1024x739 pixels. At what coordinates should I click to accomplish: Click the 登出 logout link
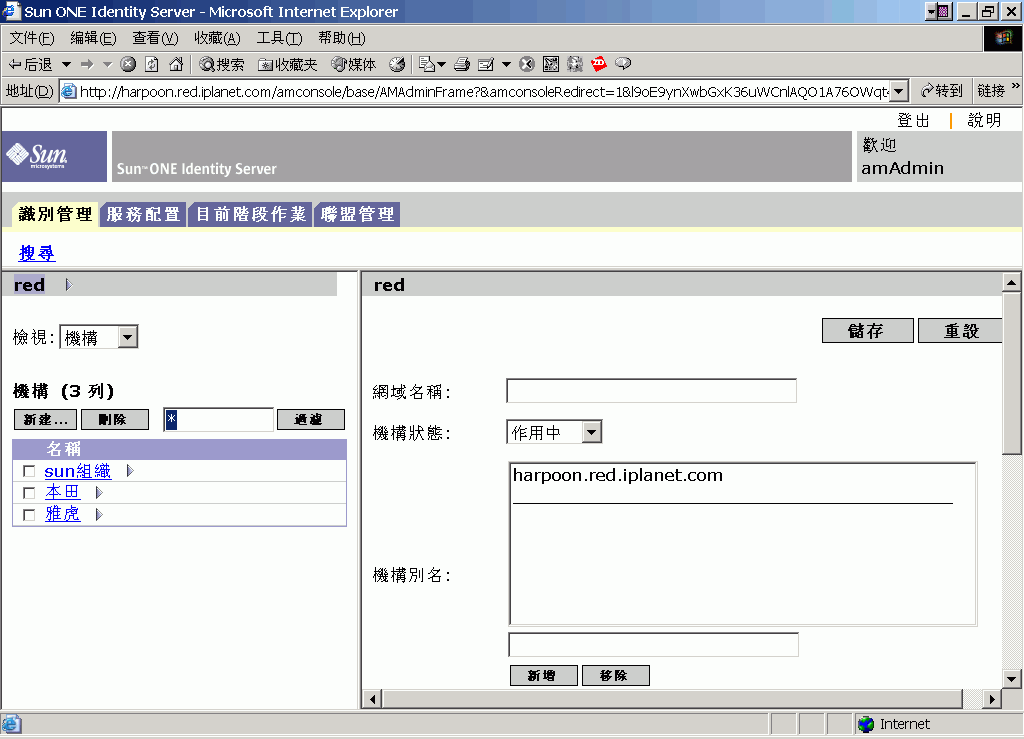[x=914, y=120]
